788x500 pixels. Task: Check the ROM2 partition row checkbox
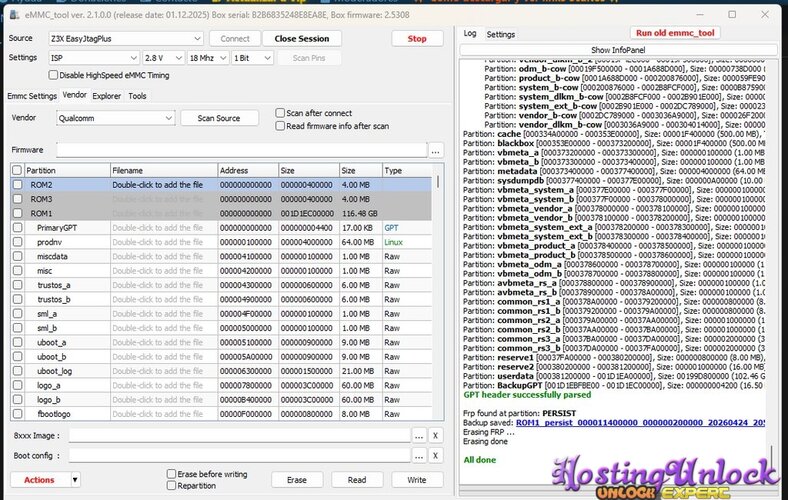point(18,184)
